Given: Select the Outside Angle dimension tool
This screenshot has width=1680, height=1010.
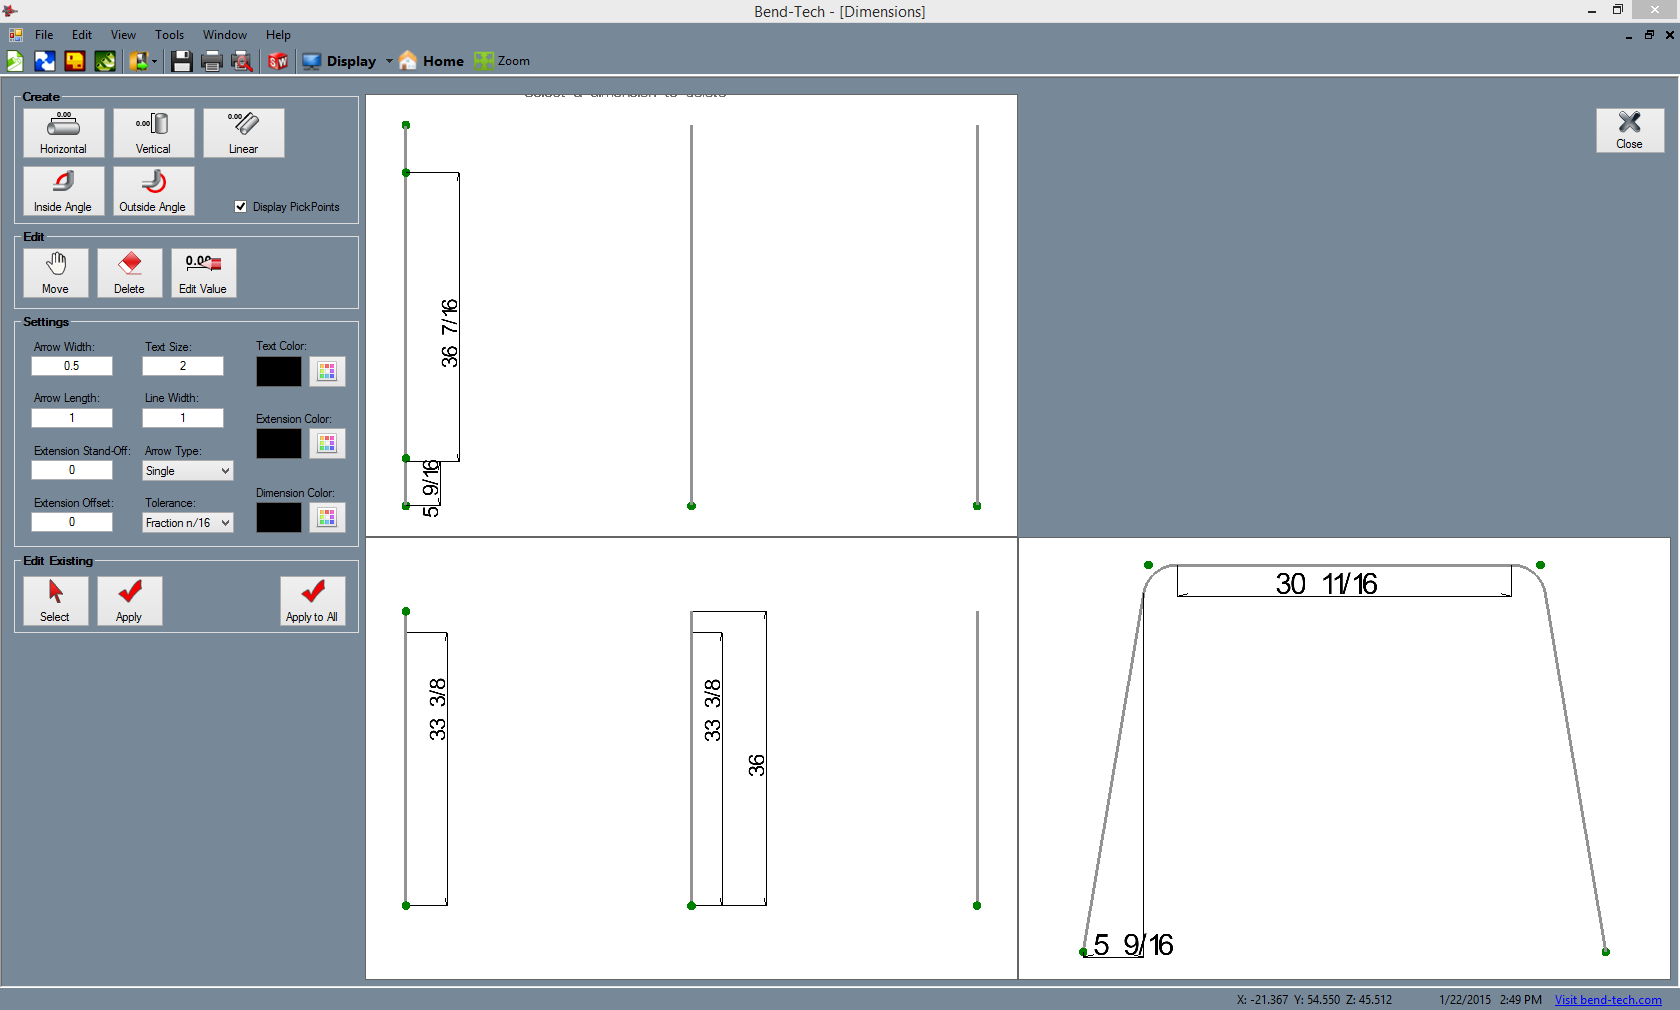Looking at the screenshot, I should [x=153, y=191].
